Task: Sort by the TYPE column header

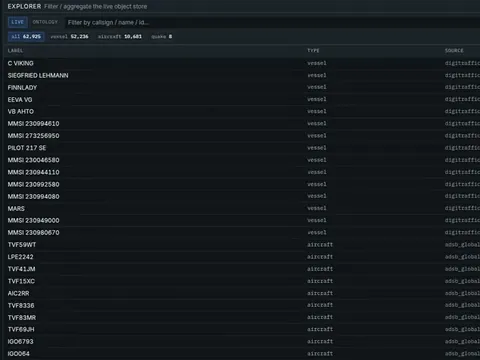Action: [313, 51]
